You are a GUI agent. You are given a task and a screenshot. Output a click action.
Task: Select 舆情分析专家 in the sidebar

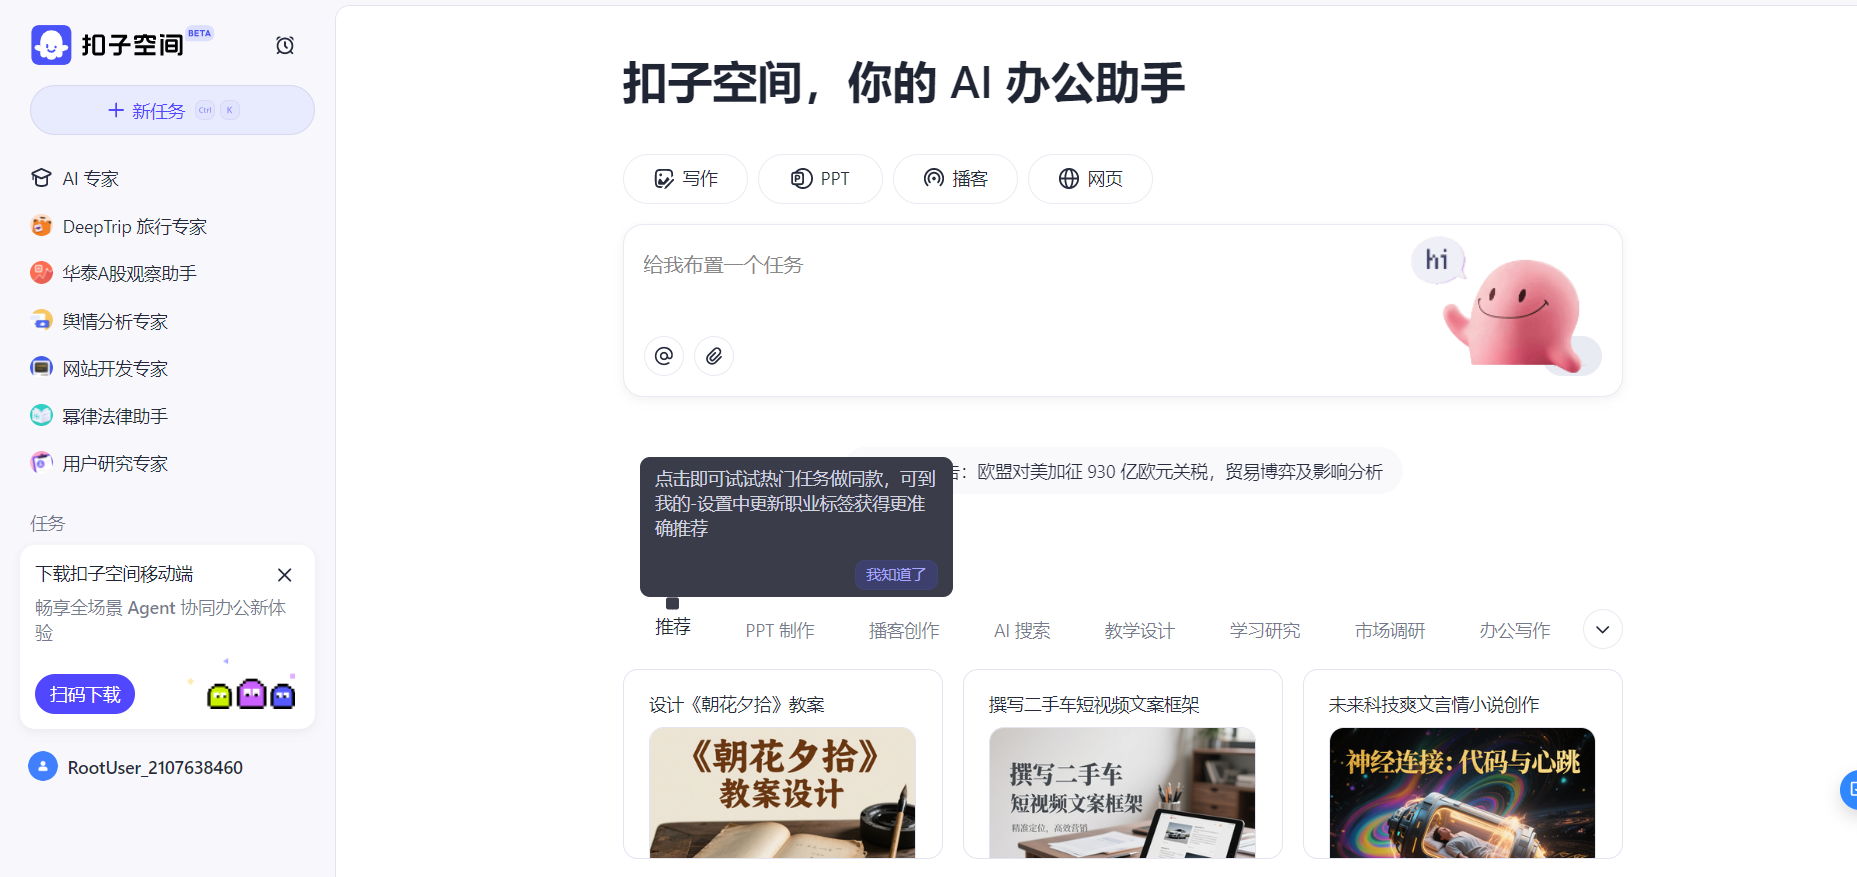tap(115, 322)
